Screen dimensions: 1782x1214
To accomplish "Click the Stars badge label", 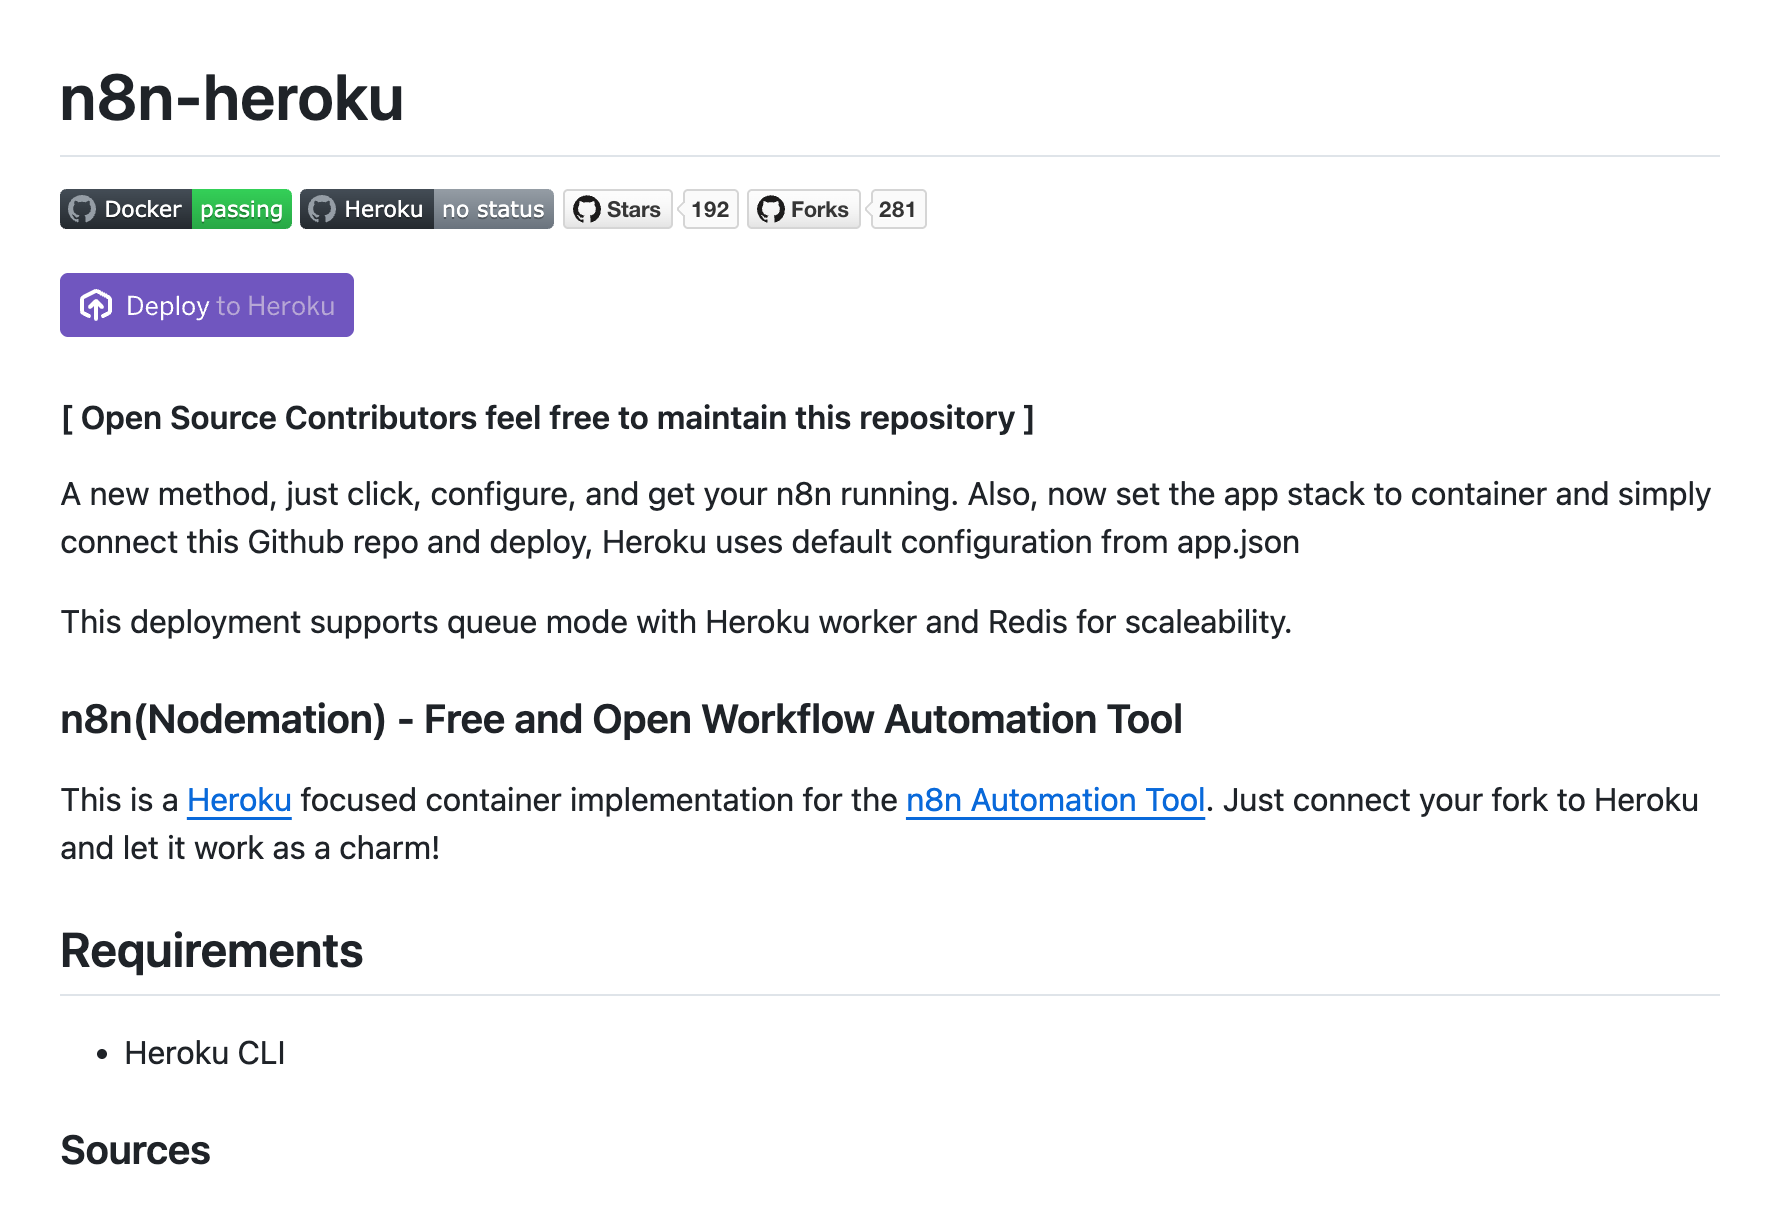I will point(635,209).
